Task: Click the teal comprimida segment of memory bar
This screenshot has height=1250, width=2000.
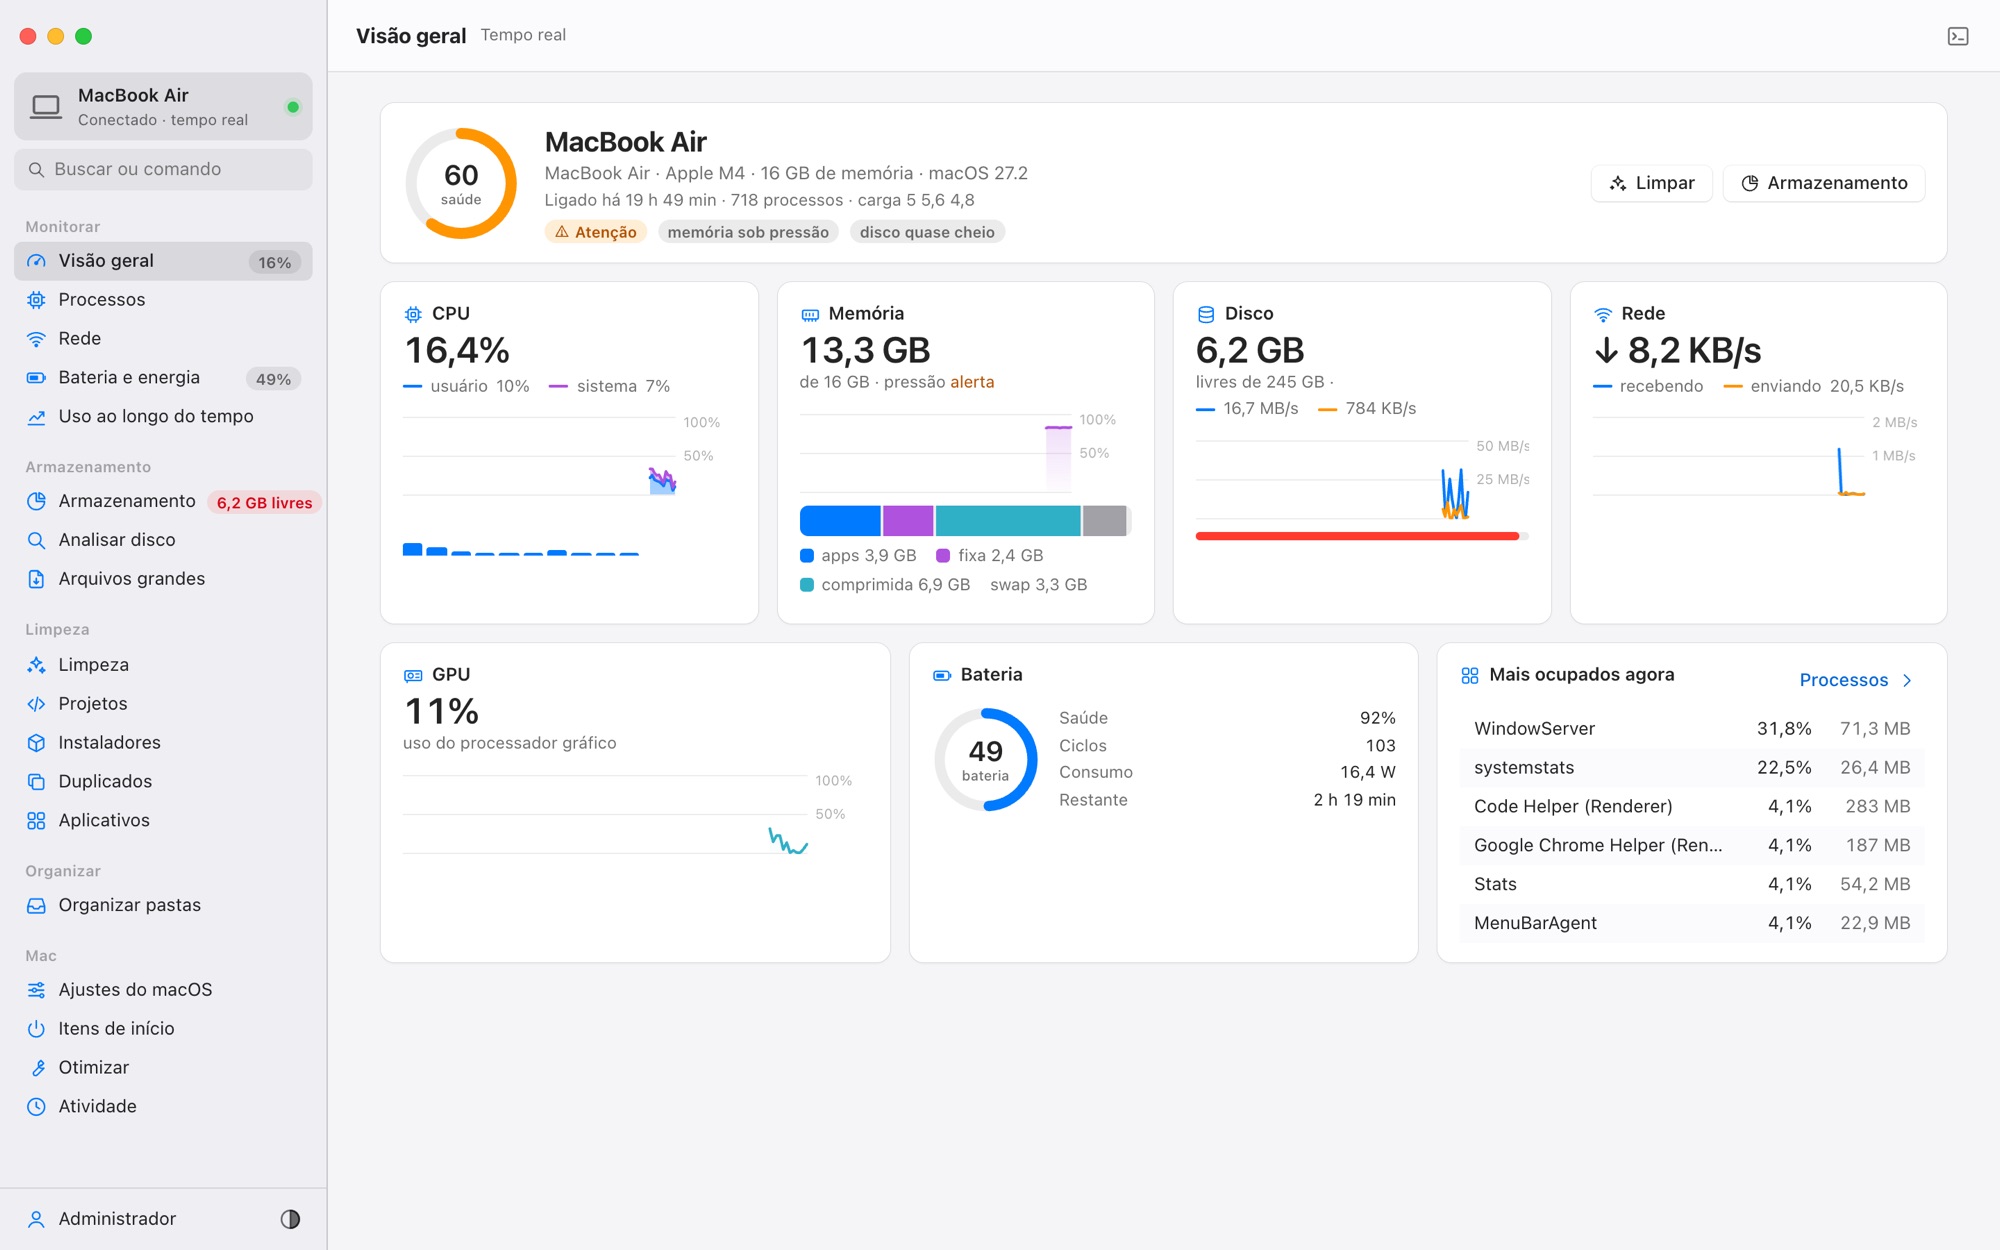Action: tap(1007, 520)
